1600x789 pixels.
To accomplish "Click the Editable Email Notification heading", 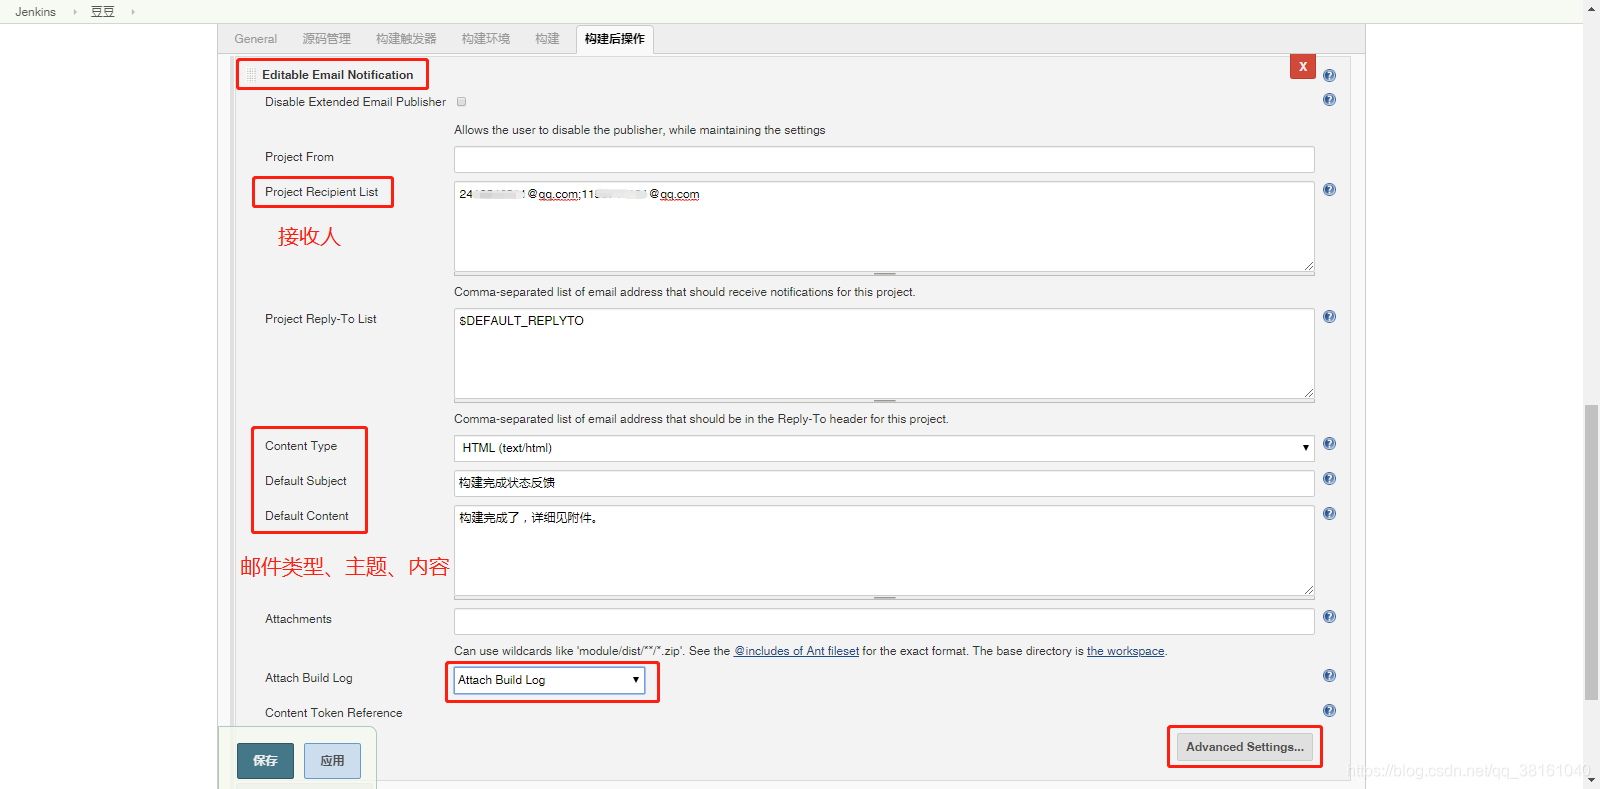I will point(337,75).
